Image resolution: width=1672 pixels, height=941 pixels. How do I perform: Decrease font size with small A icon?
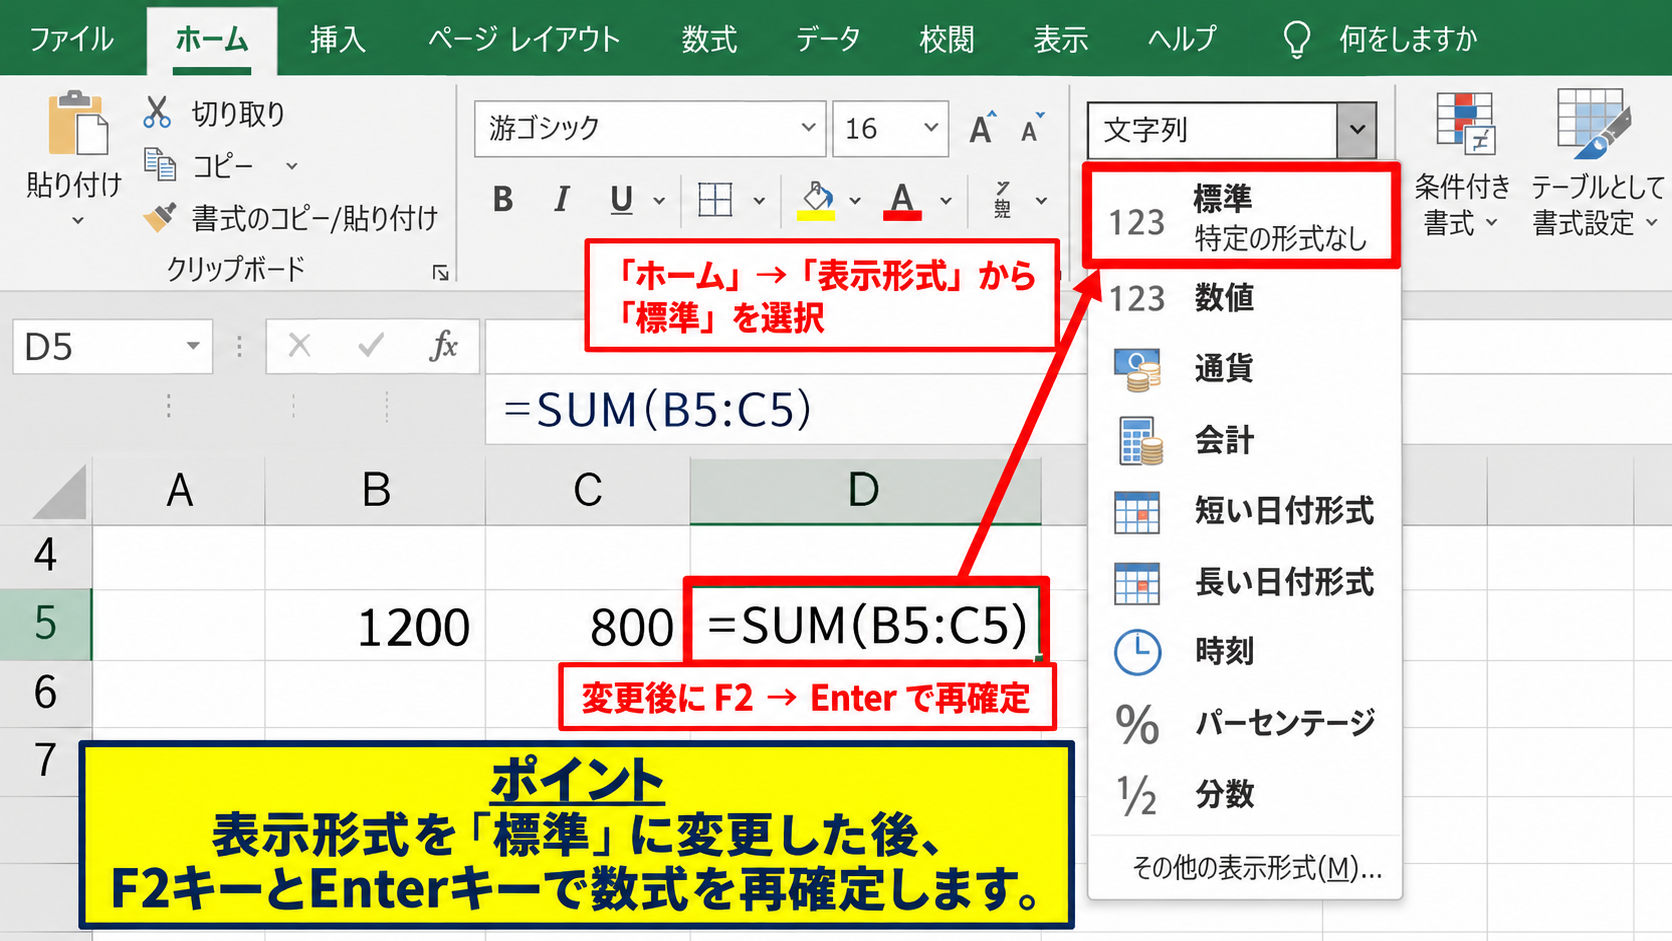pos(1032,128)
